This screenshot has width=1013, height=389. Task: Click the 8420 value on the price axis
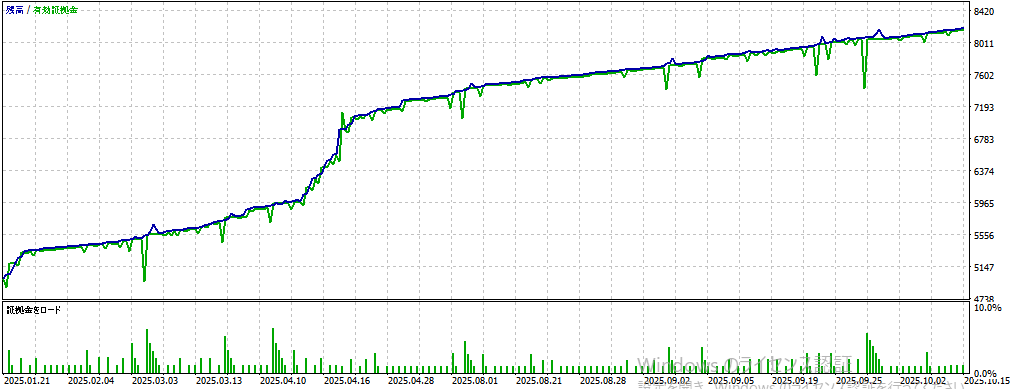[985, 12]
